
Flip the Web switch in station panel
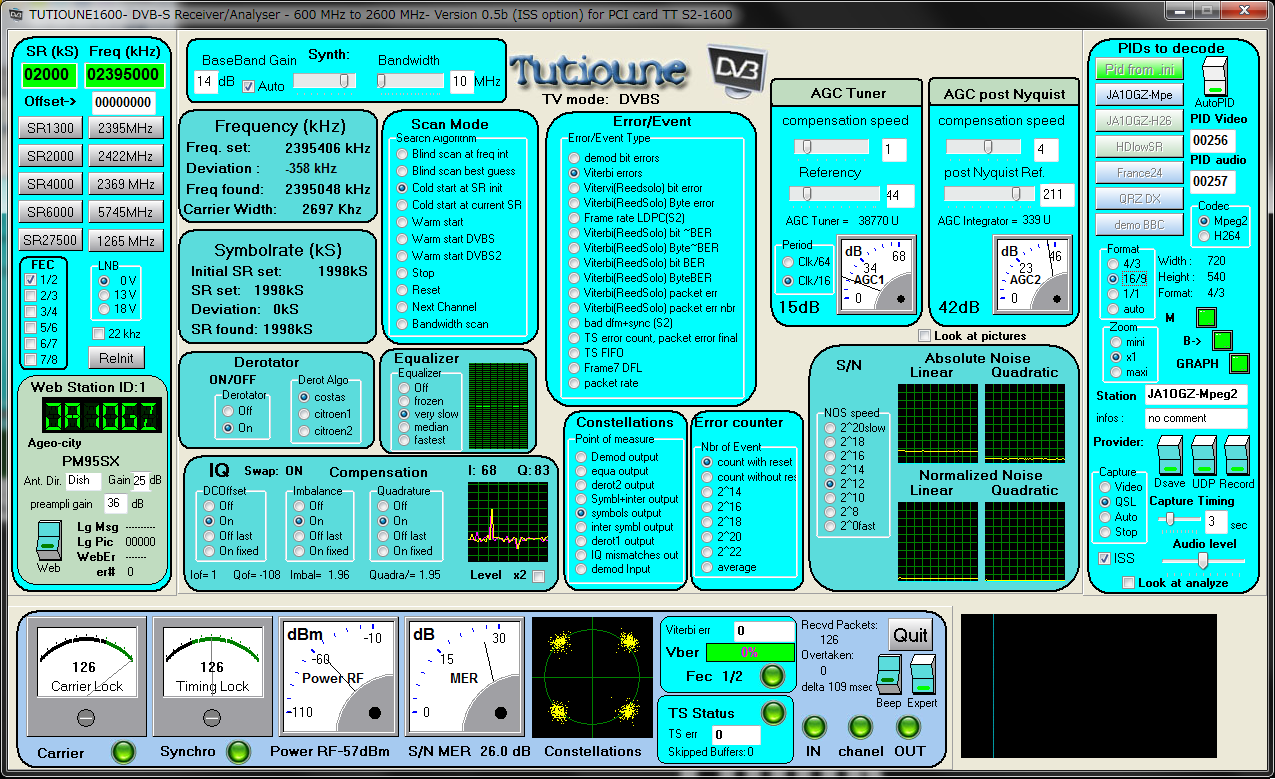pos(48,540)
